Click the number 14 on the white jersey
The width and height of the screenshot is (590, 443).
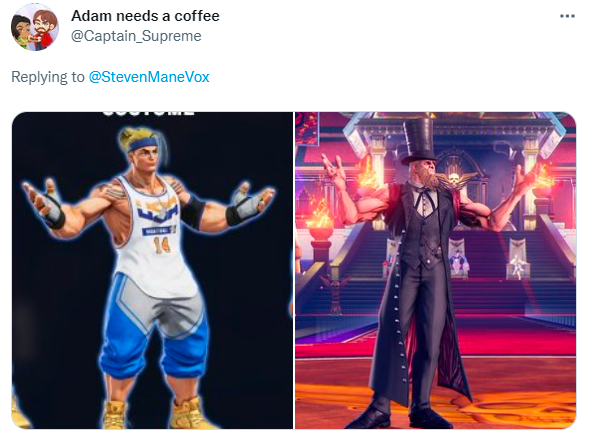click(x=163, y=245)
